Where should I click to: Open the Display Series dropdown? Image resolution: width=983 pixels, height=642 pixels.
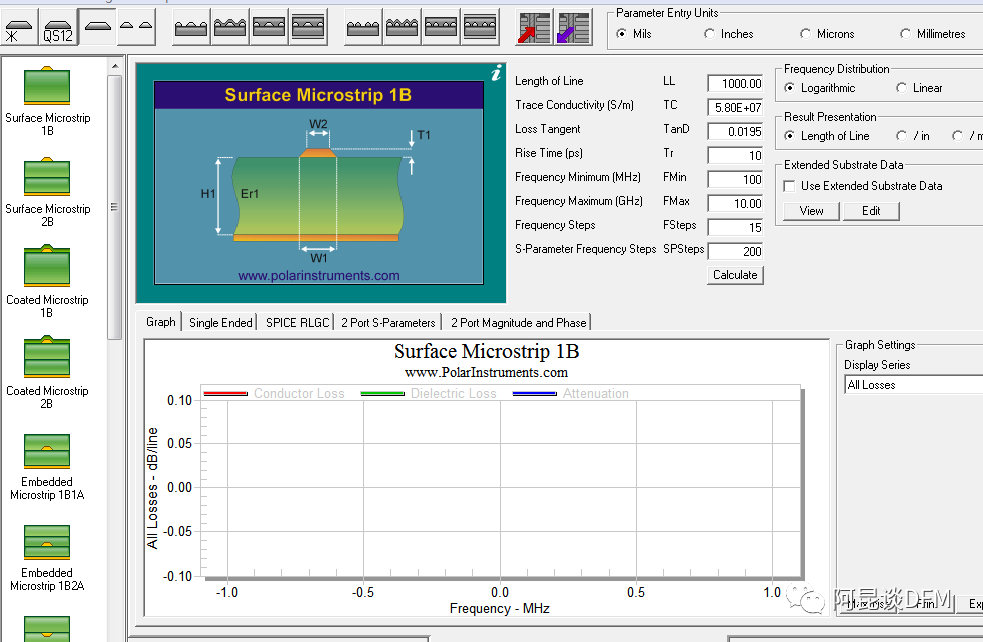pos(912,385)
